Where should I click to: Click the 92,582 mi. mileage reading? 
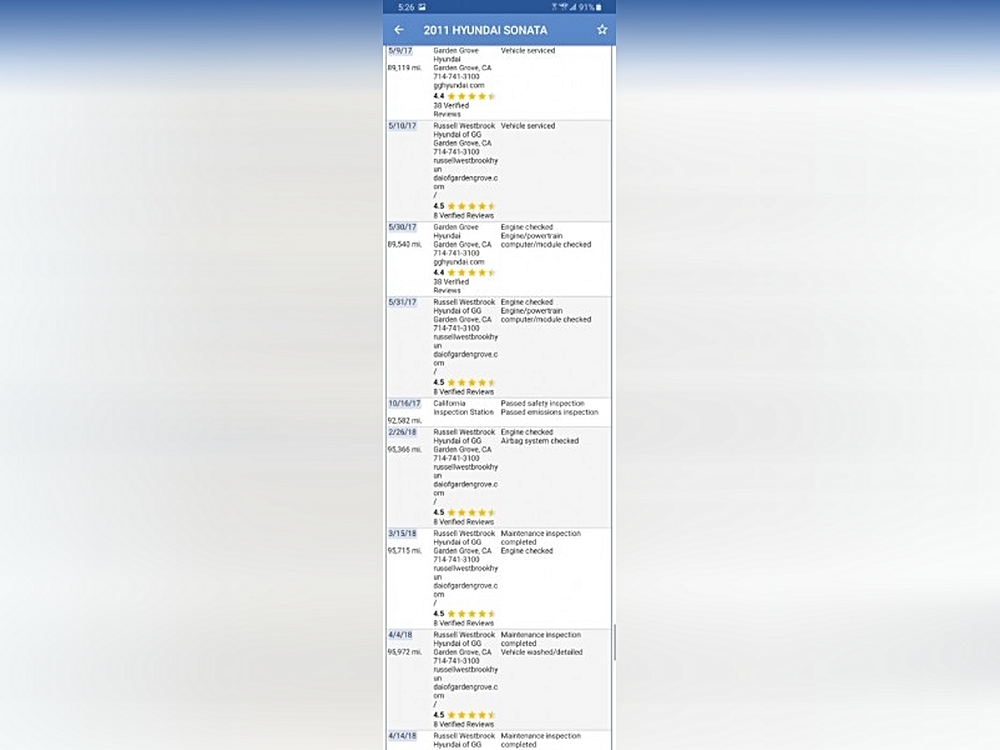404,421
